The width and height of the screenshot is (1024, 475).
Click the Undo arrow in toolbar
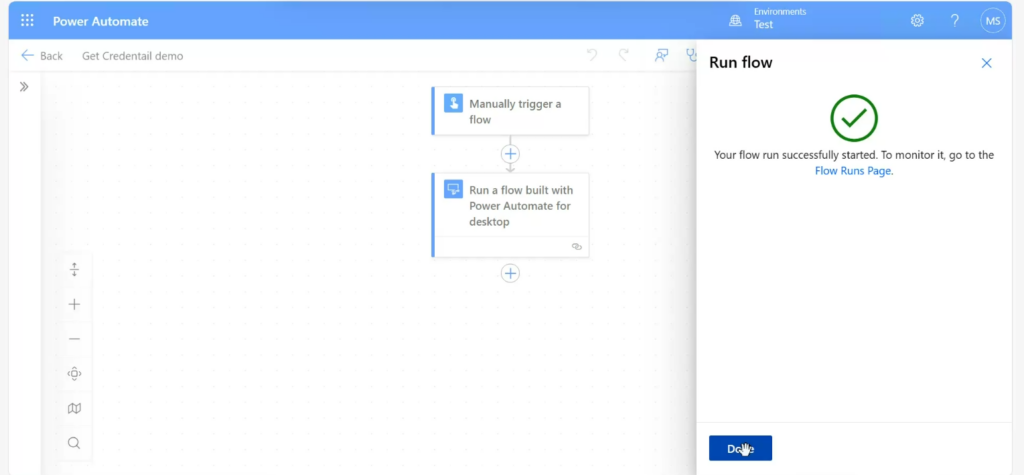pos(592,56)
